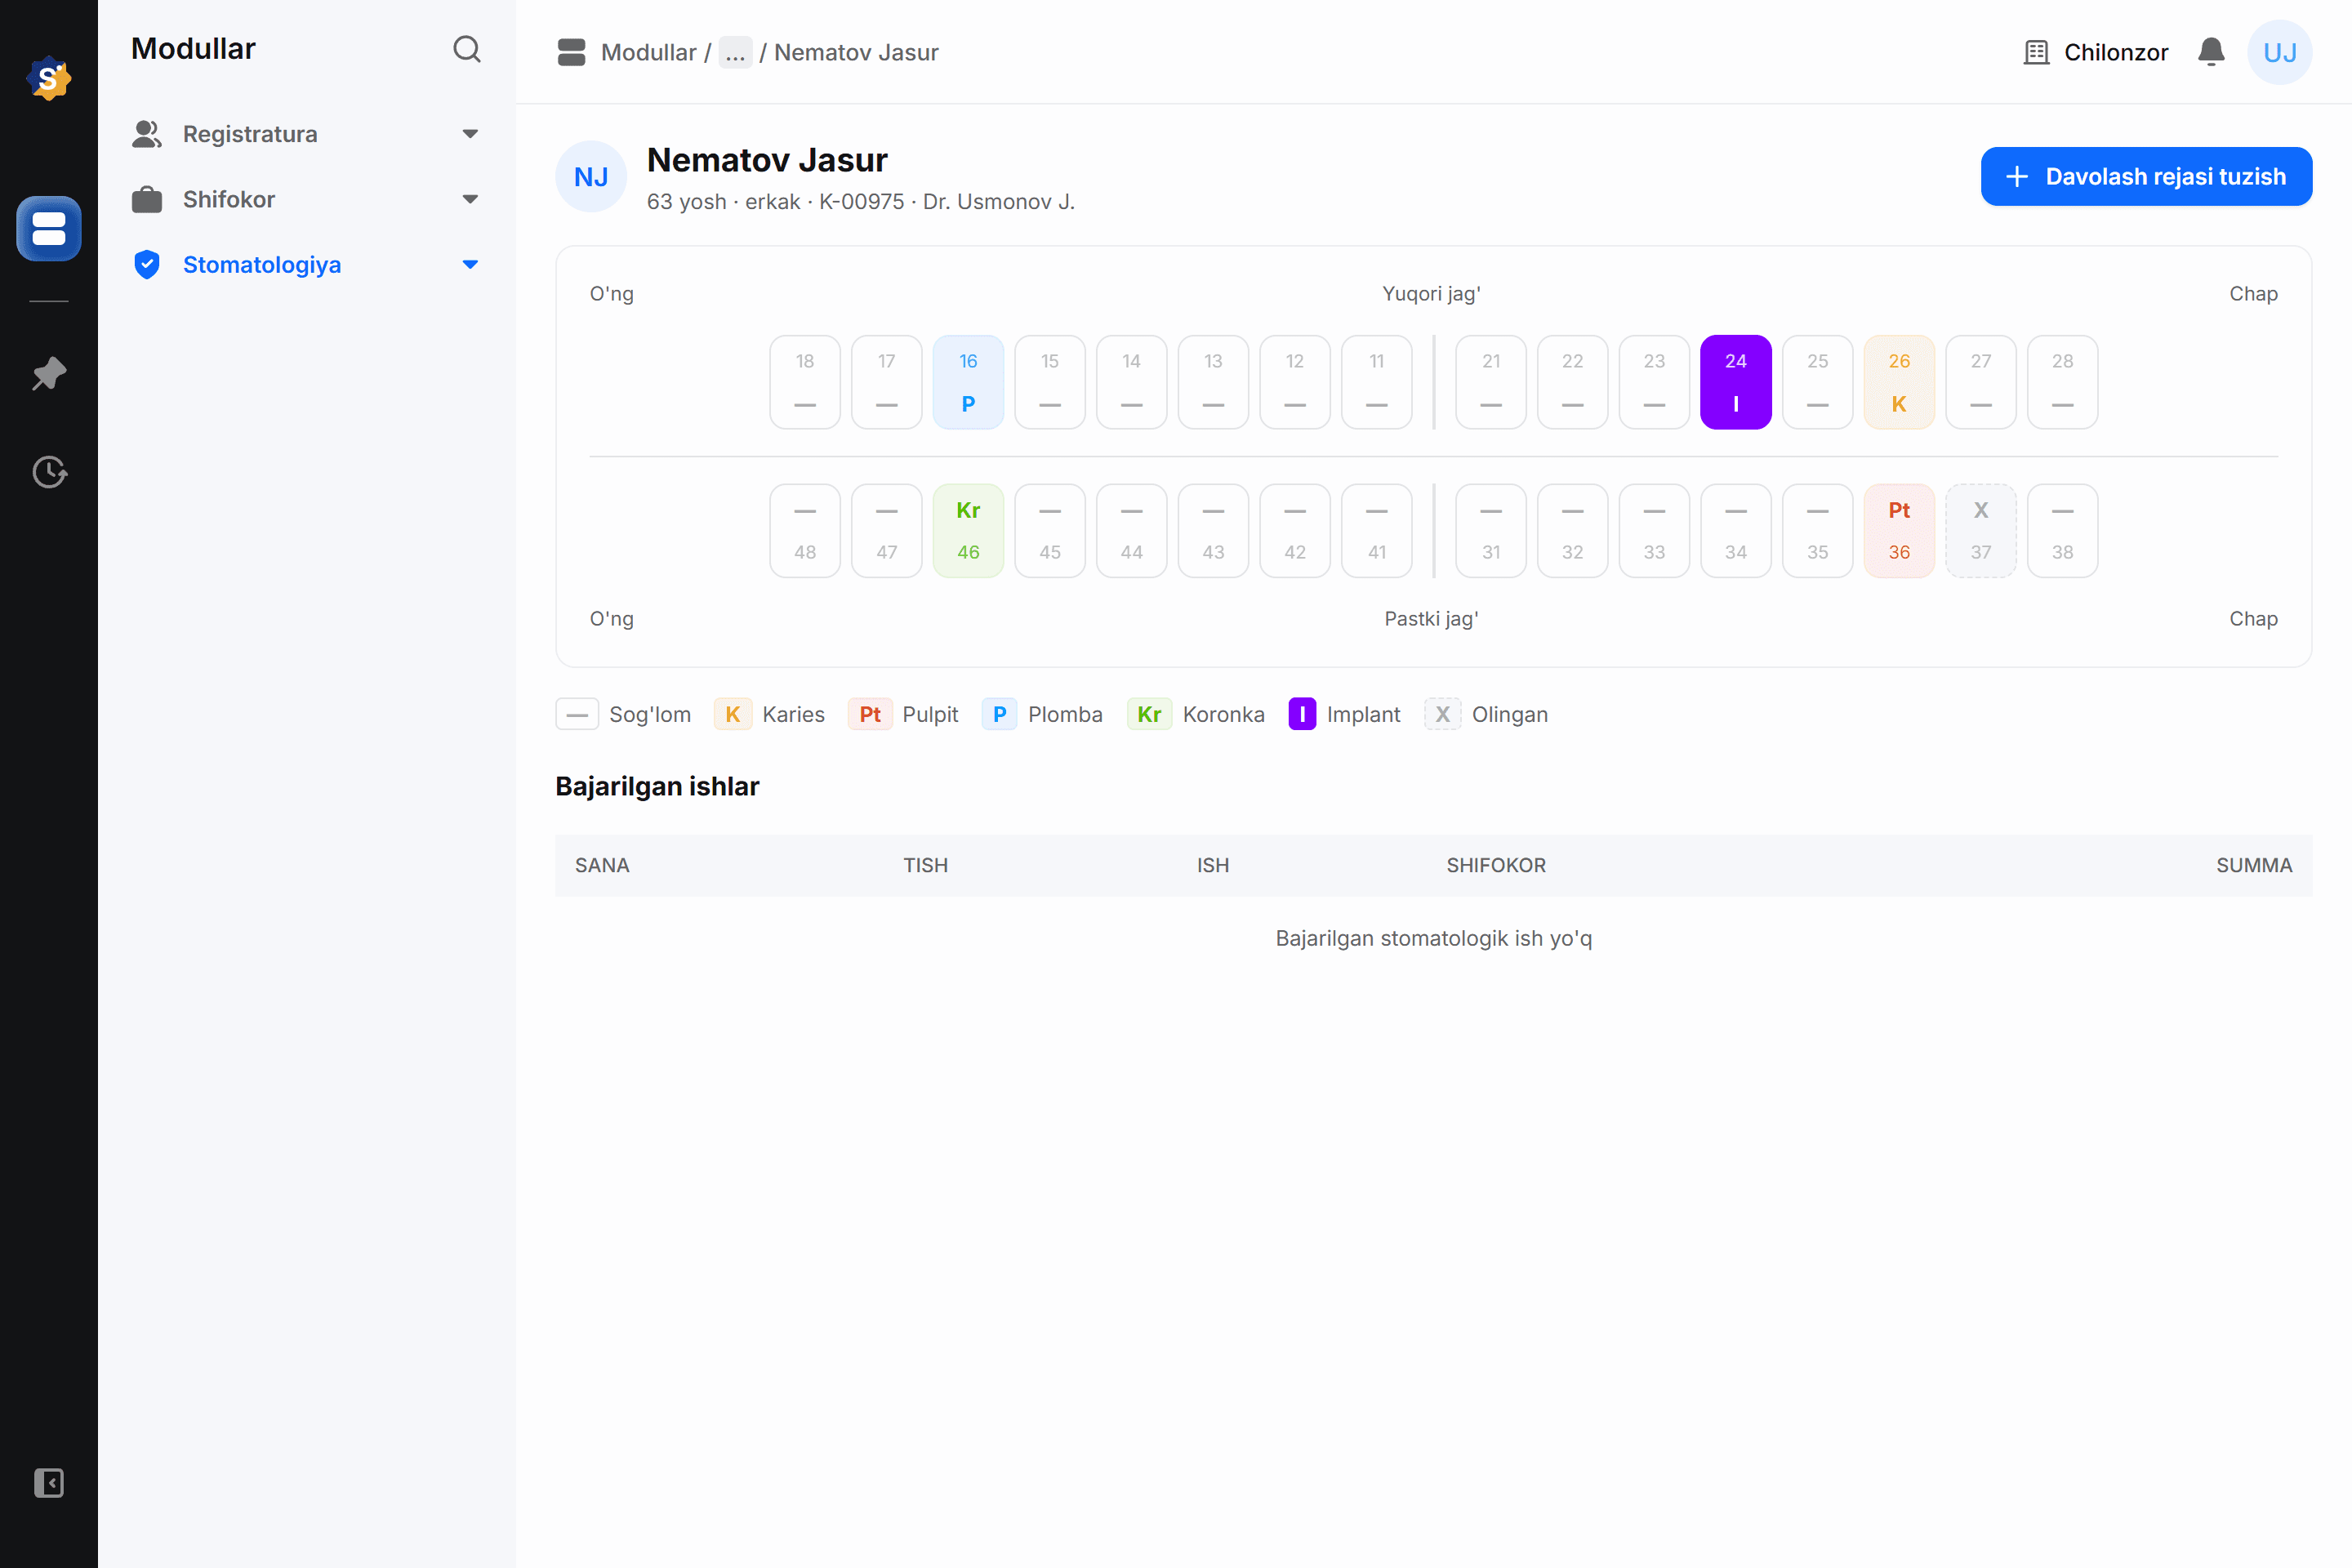Select tooth 46 with Koronka
Image resolution: width=2352 pixels, height=1568 pixels.
(x=968, y=531)
